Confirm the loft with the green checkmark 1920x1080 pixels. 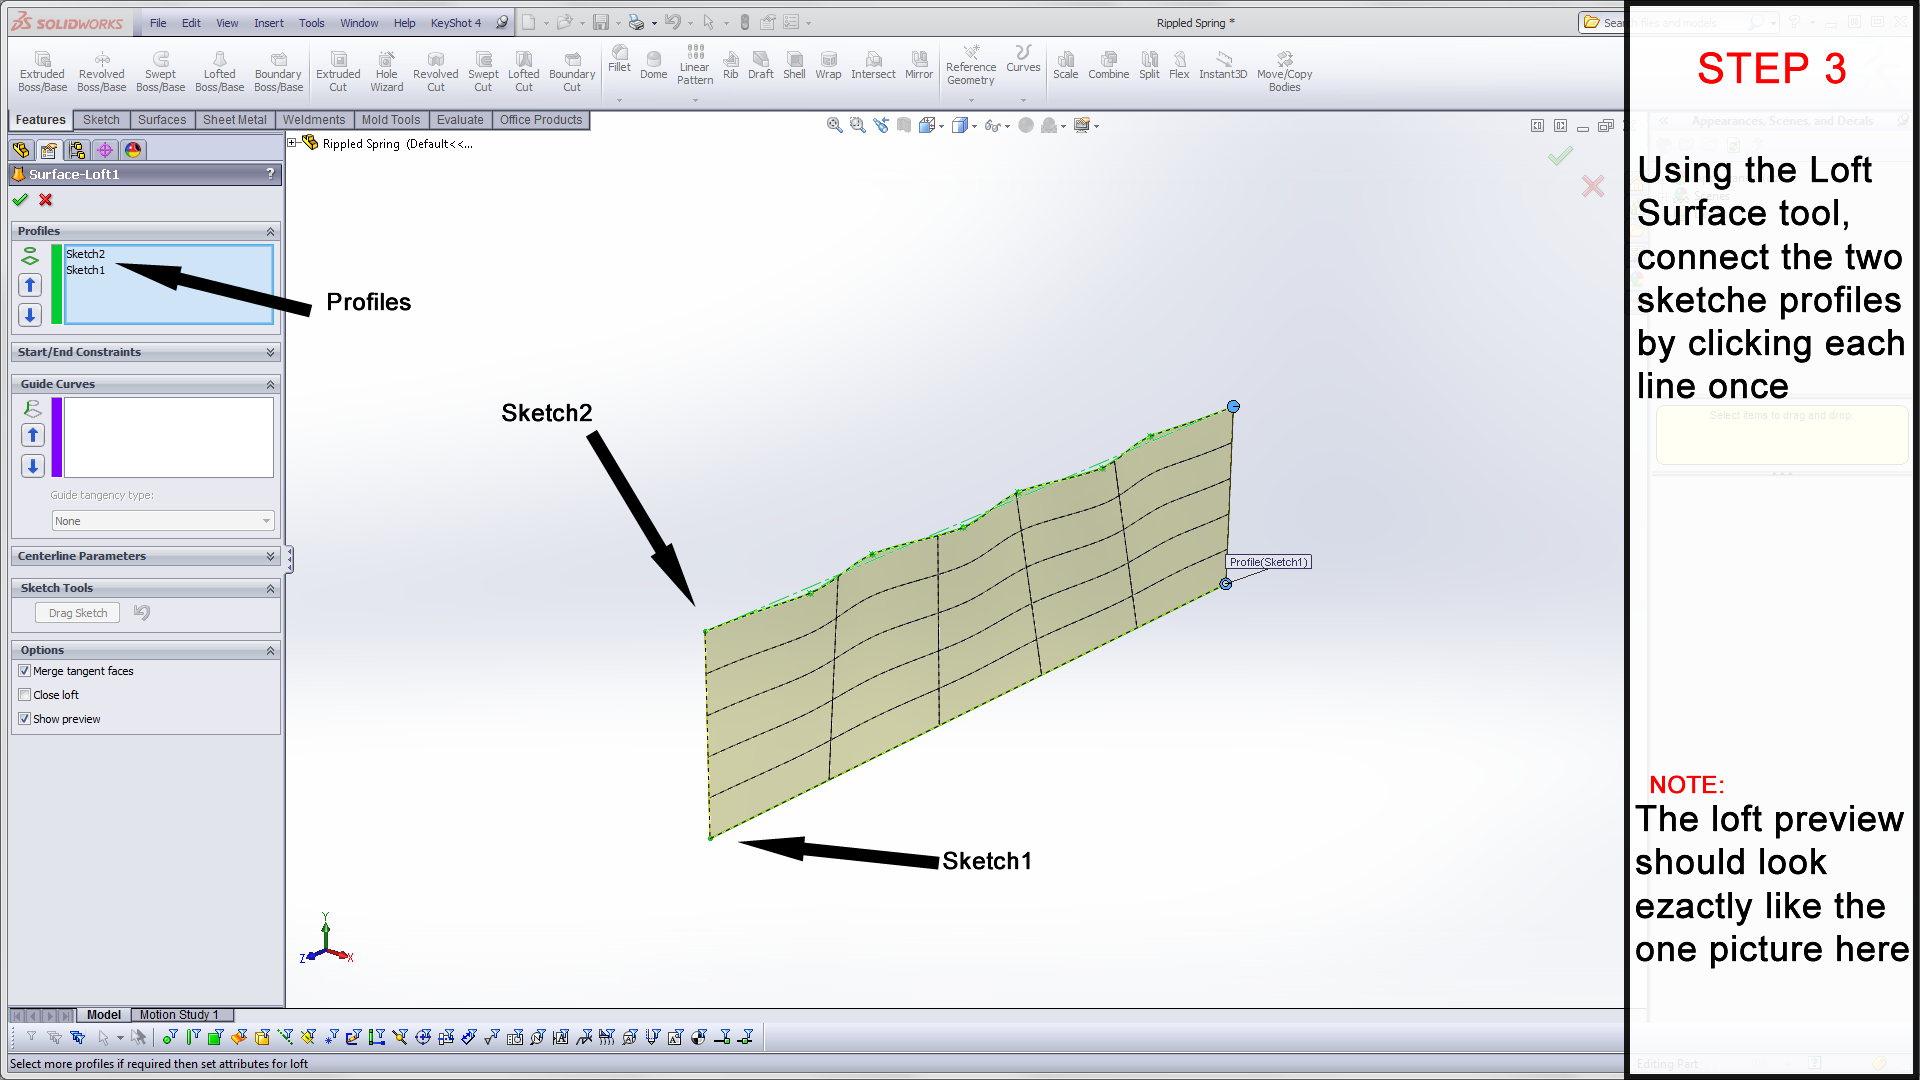click(20, 200)
